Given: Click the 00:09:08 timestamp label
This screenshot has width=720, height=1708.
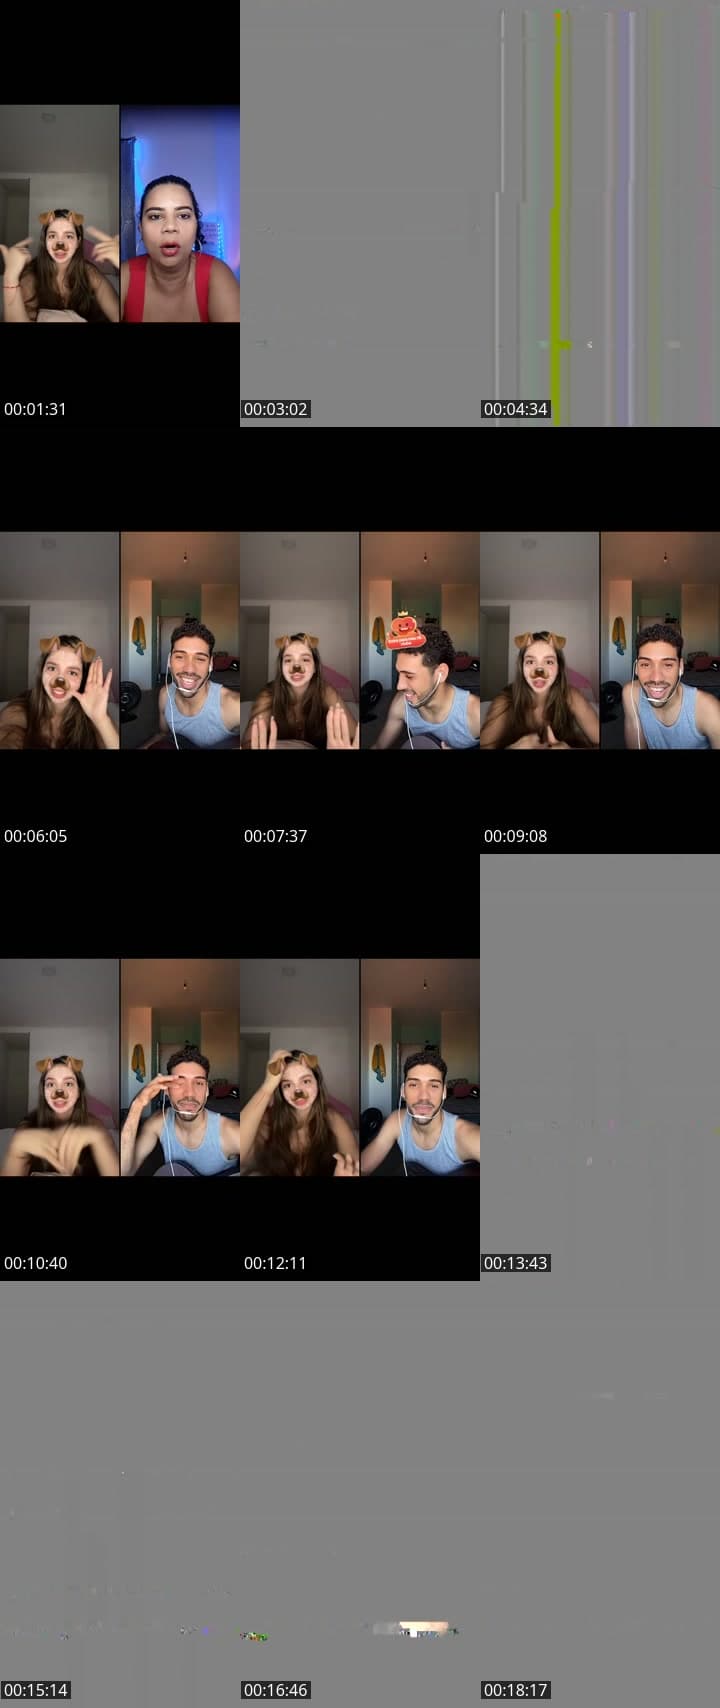Looking at the screenshot, I should pyautogui.click(x=516, y=836).
